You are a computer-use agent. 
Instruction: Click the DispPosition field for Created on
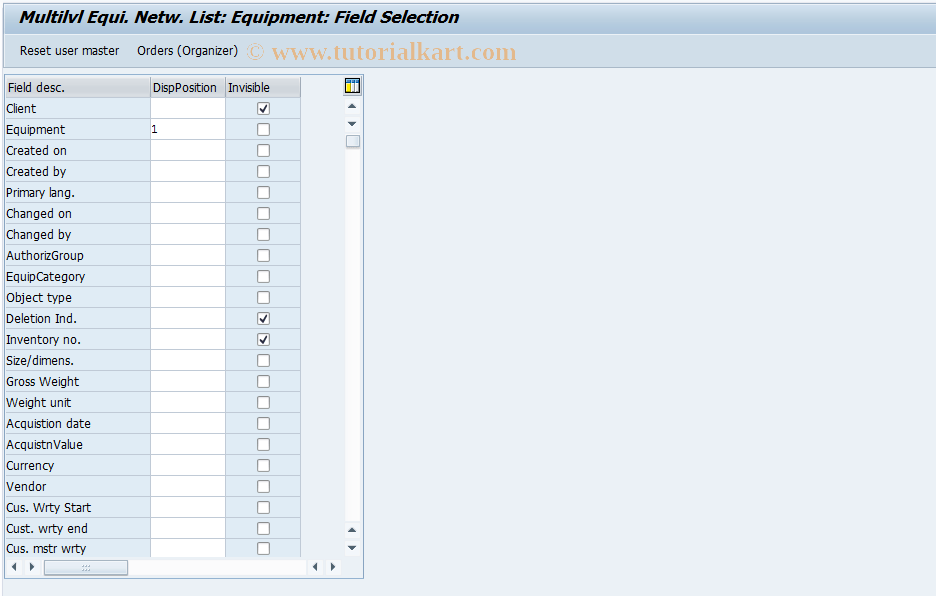tap(188, 150)
